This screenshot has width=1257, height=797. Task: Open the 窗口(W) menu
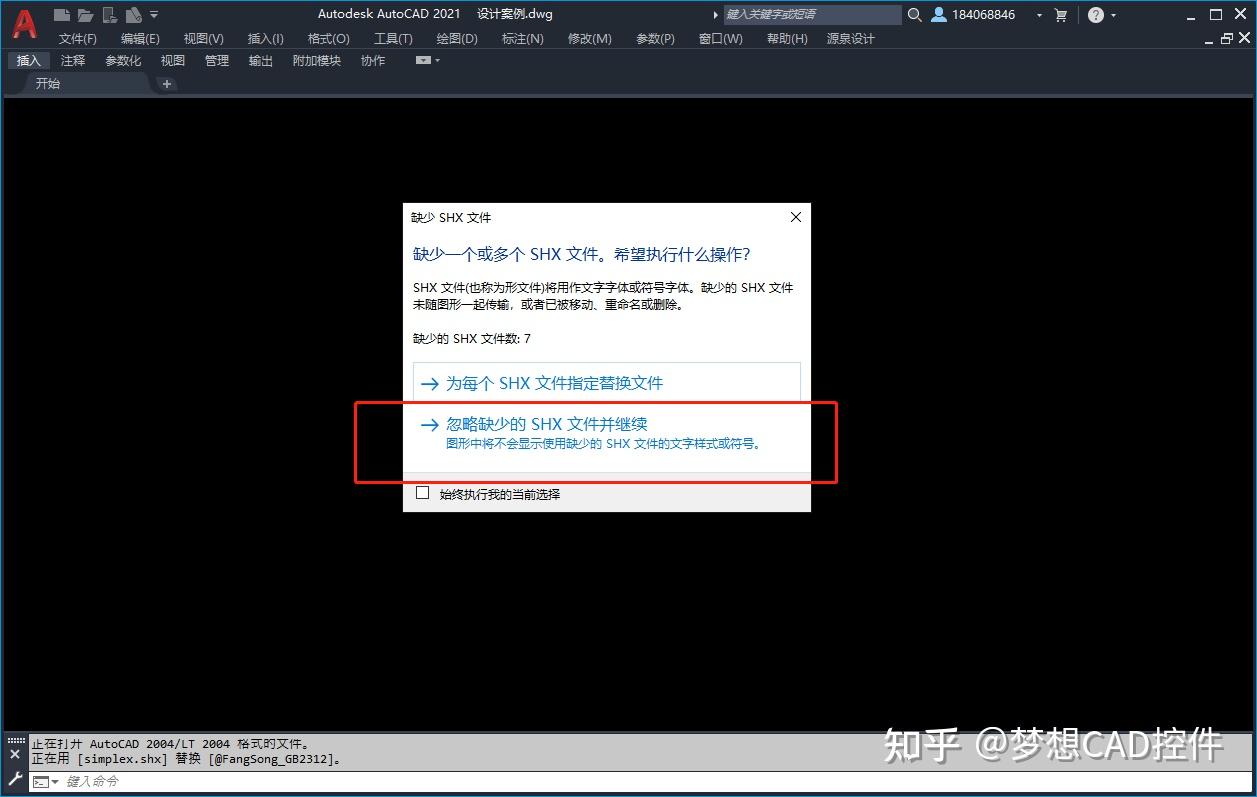[x=720, y=39]
